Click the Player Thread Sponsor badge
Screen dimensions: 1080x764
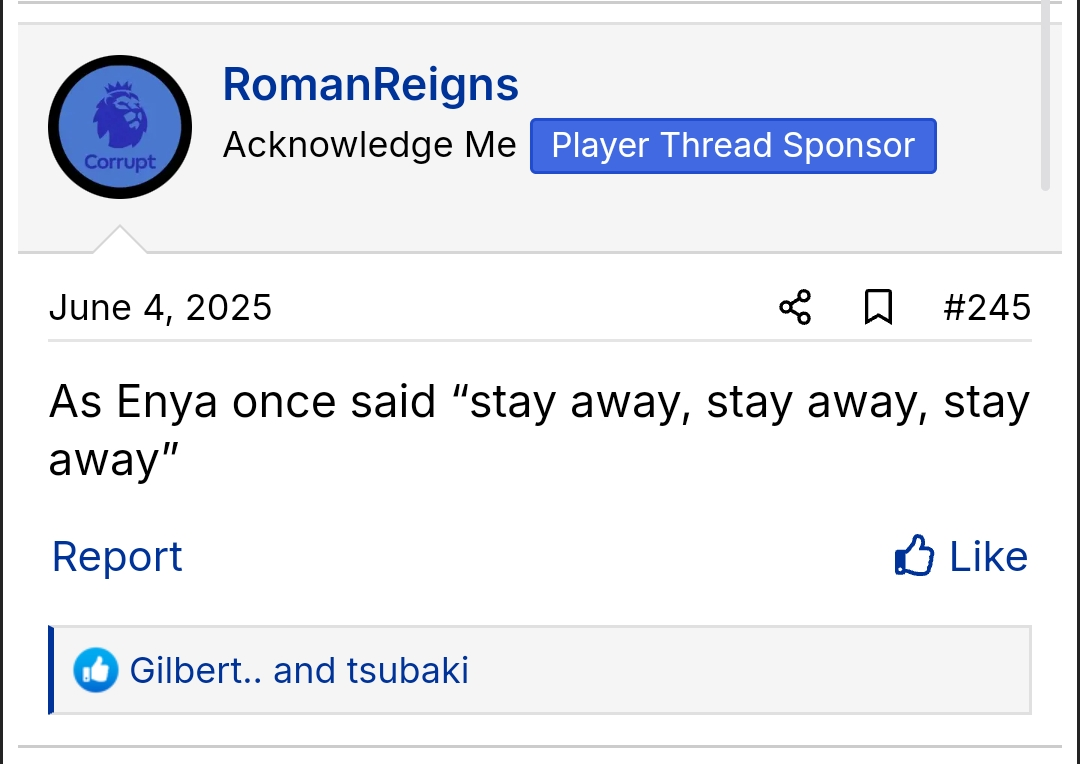(x=733, y=146)
